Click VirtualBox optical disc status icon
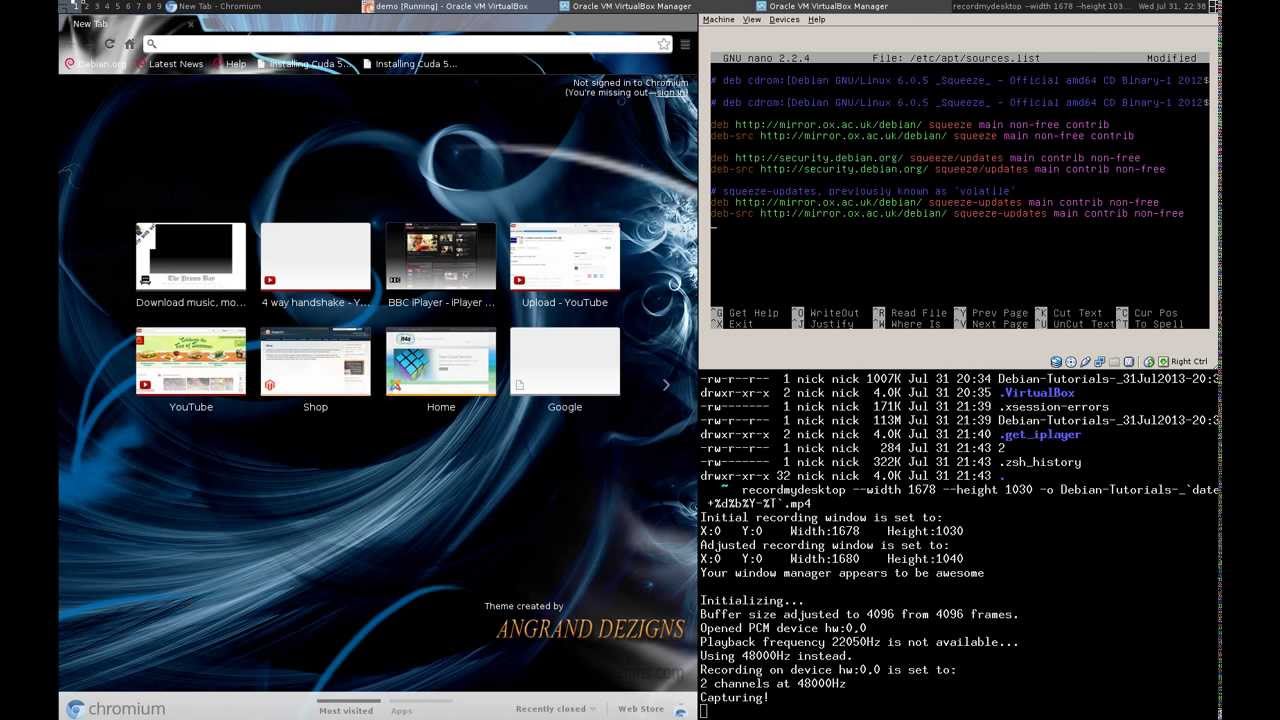This screenshot has width=1280, height=720. [1070, 362]
